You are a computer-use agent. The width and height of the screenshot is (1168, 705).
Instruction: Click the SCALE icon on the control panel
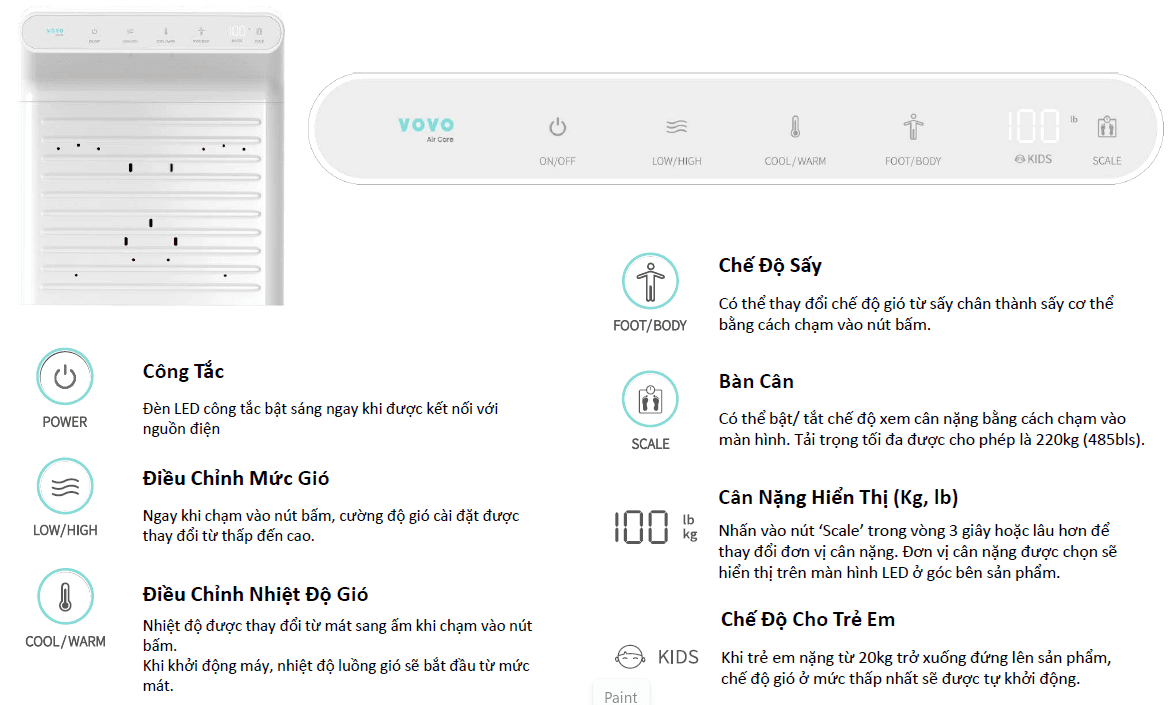point(1106,128)
